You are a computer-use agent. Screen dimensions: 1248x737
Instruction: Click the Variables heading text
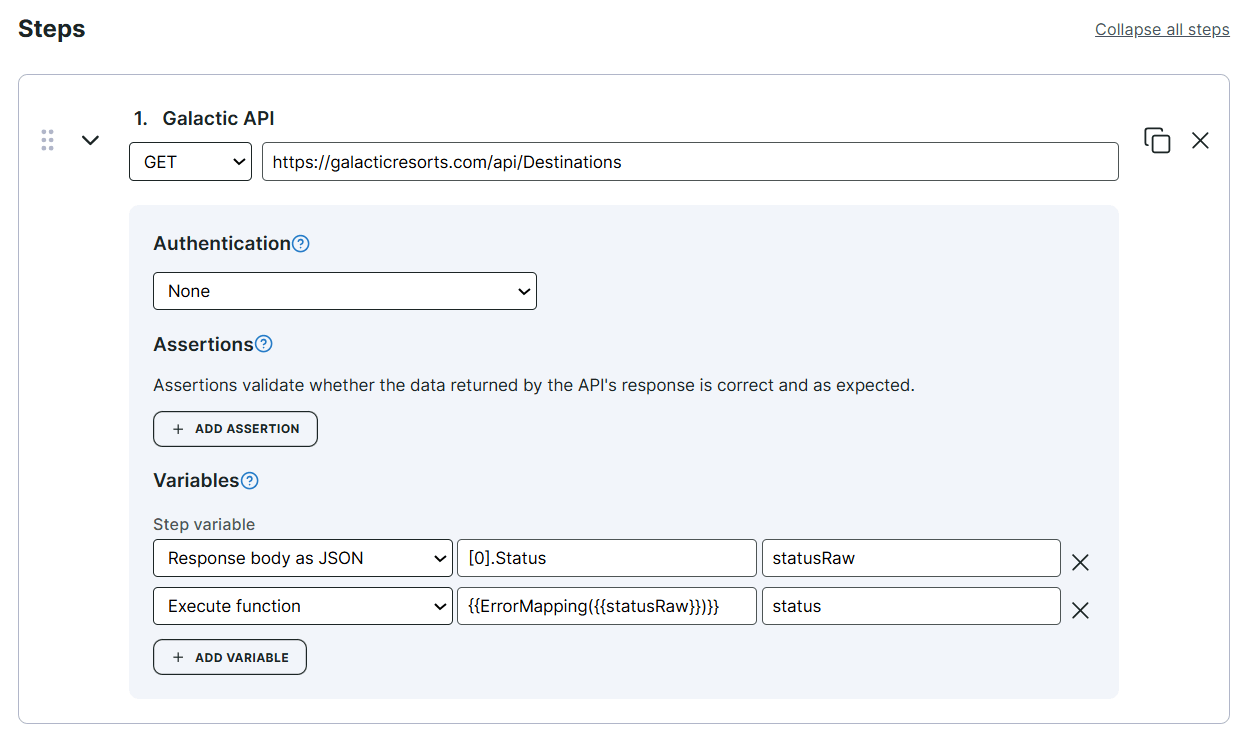point(196,480)
